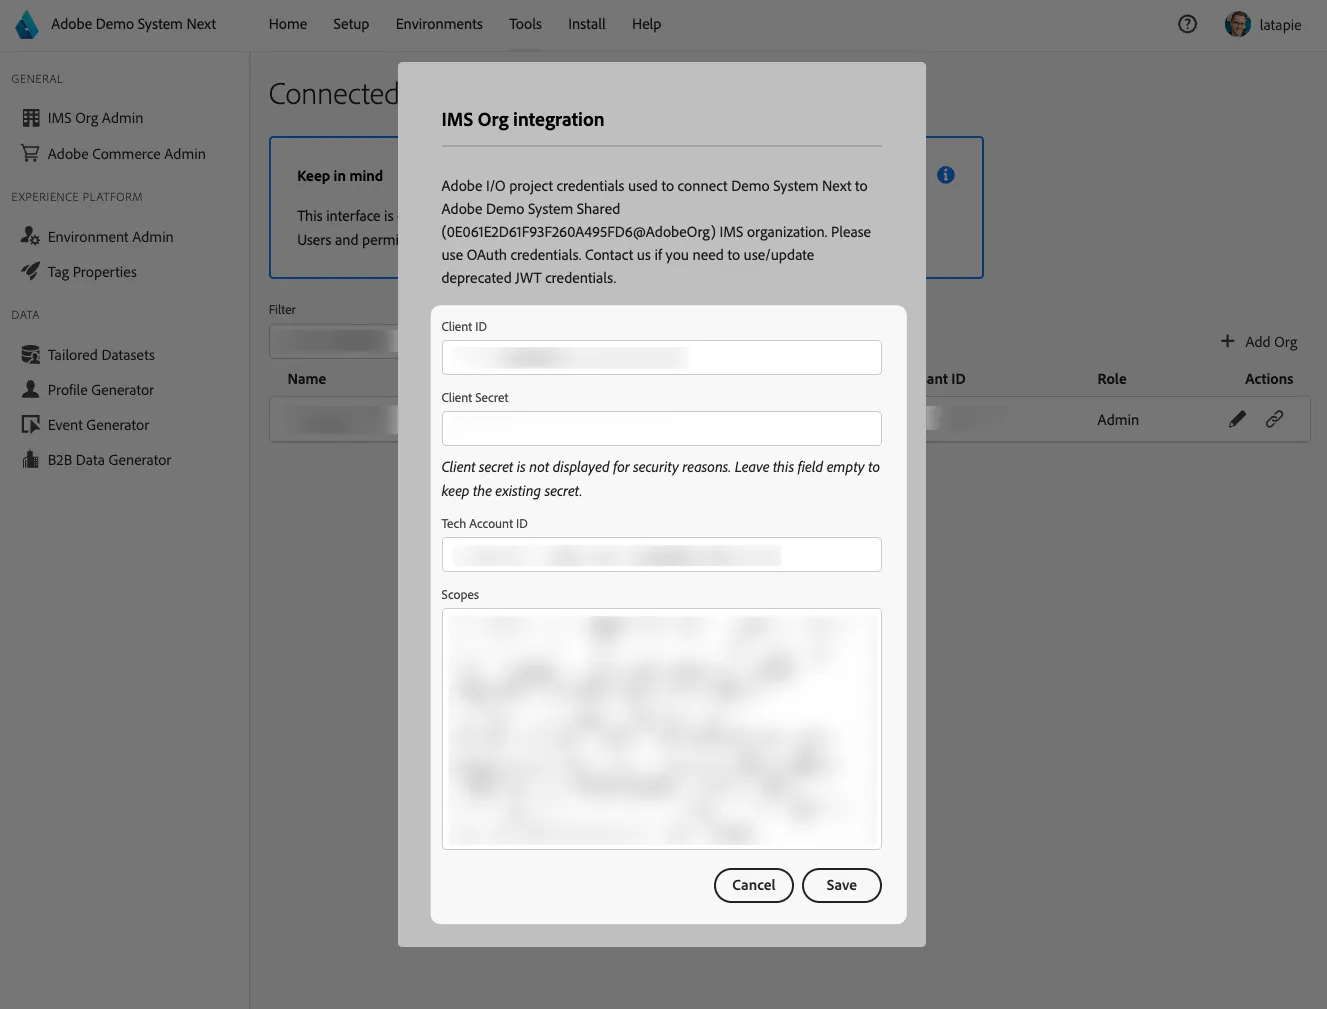The width and height of the screenshot is (1327, 1009).
Task: Open the Environments menu
Action: [439, 24]
